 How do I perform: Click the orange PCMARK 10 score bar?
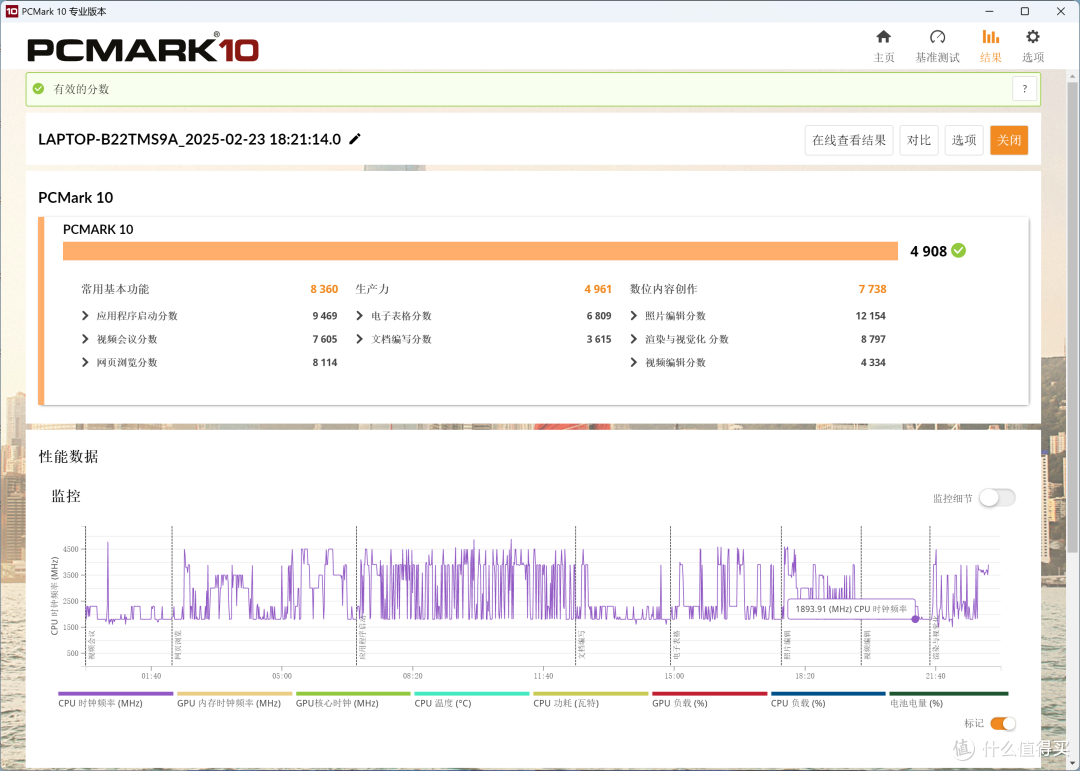click(480, 251)
